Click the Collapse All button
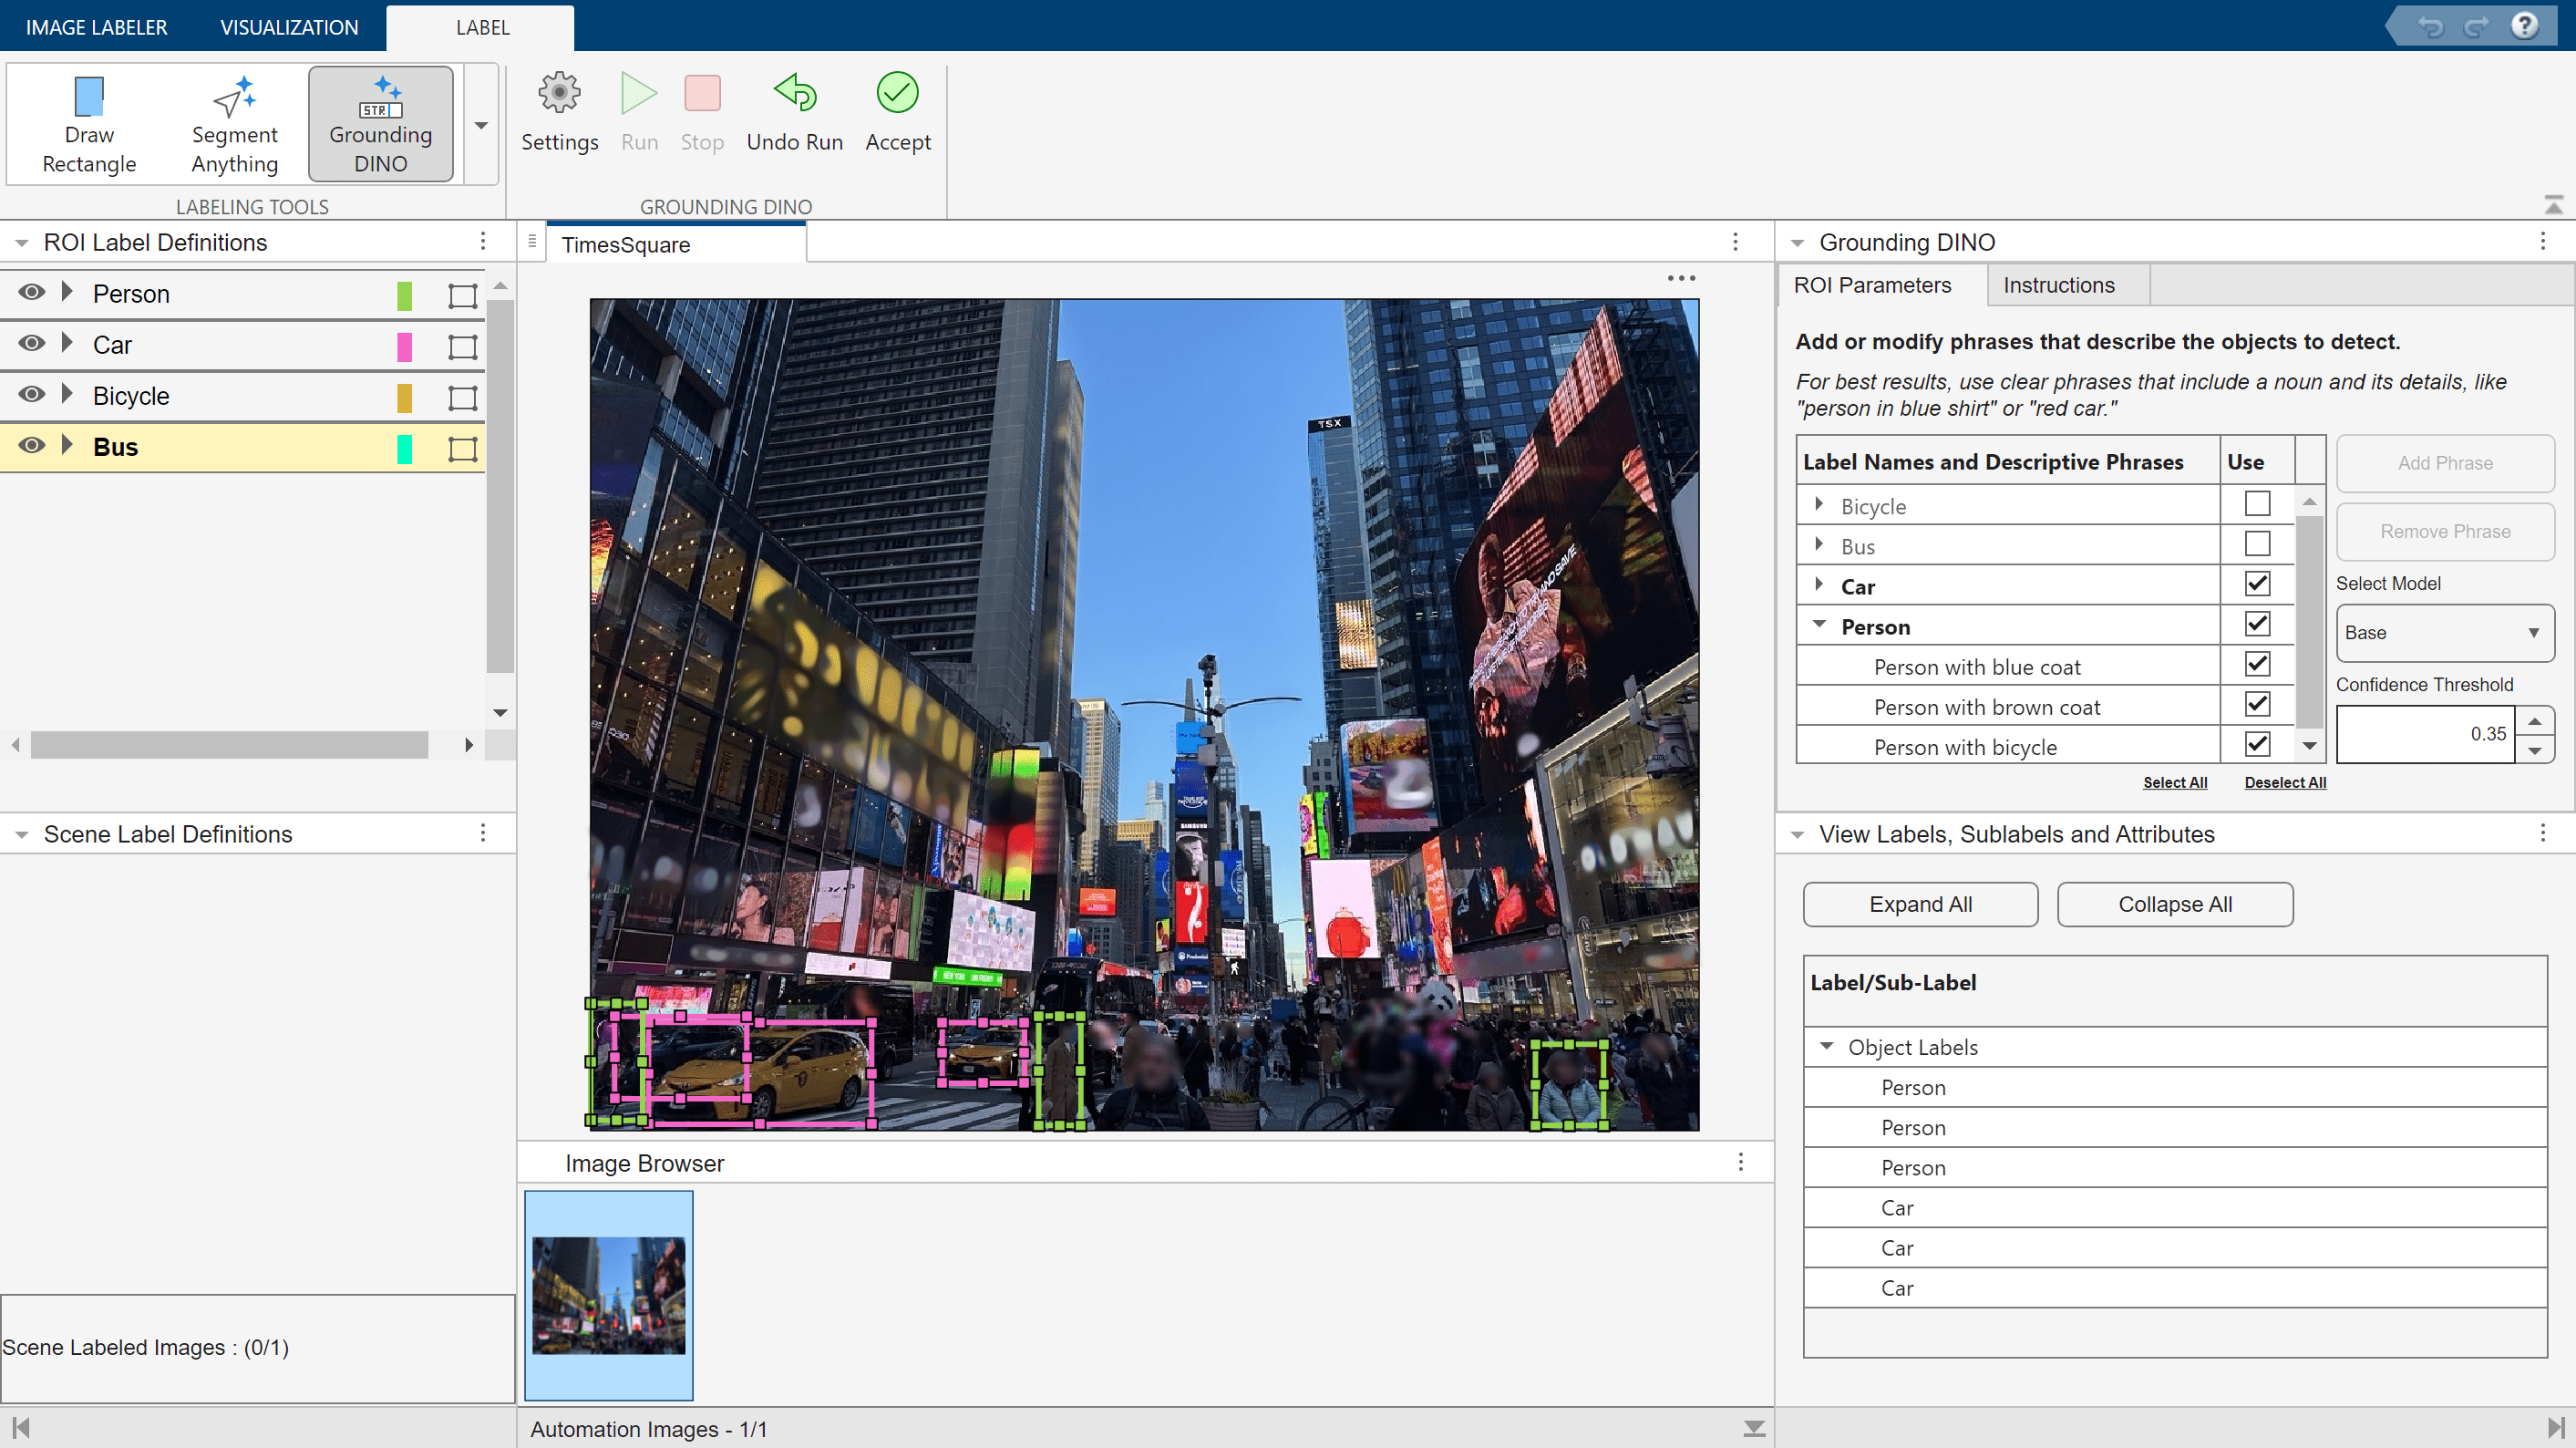The height and width of the screenshot is (1448, 2576). (x=2174, y=904)
